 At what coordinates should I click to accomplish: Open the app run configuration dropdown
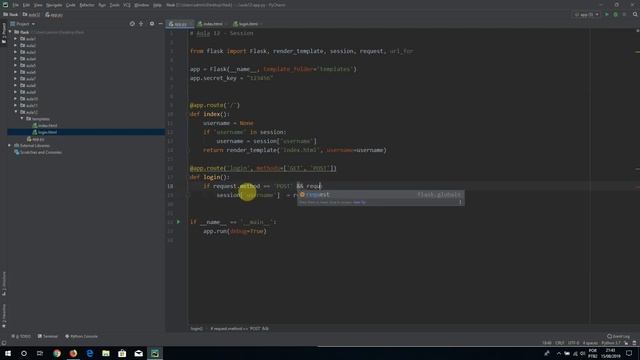587,14
